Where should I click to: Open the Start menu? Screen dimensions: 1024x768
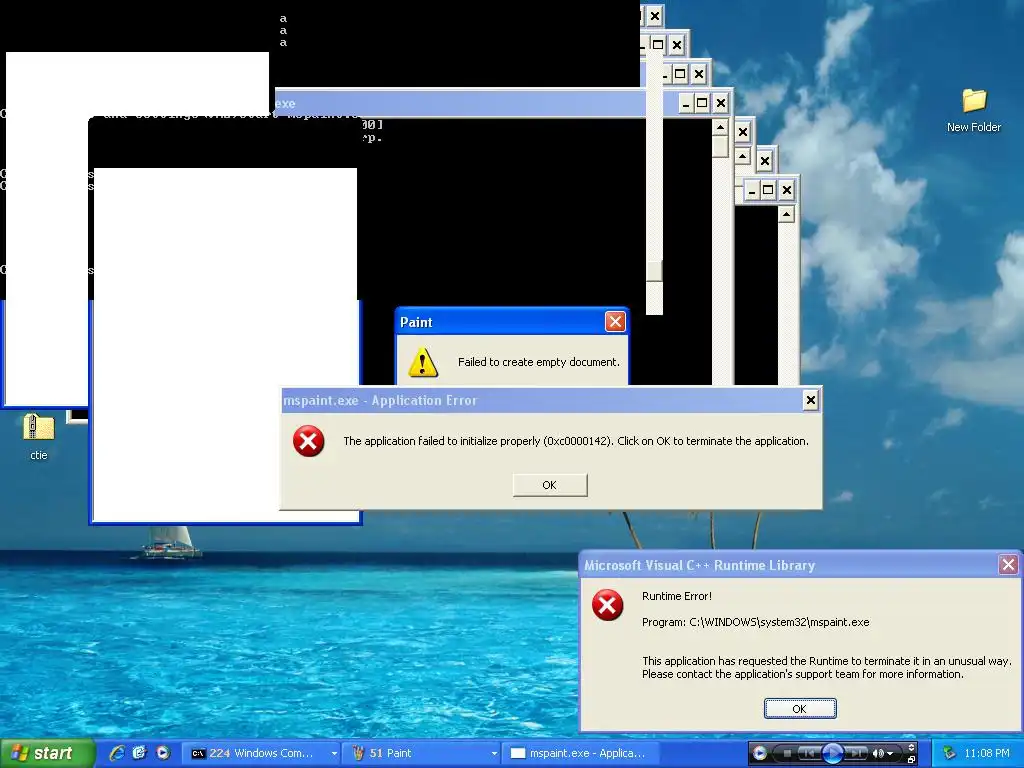click(47, 753)
